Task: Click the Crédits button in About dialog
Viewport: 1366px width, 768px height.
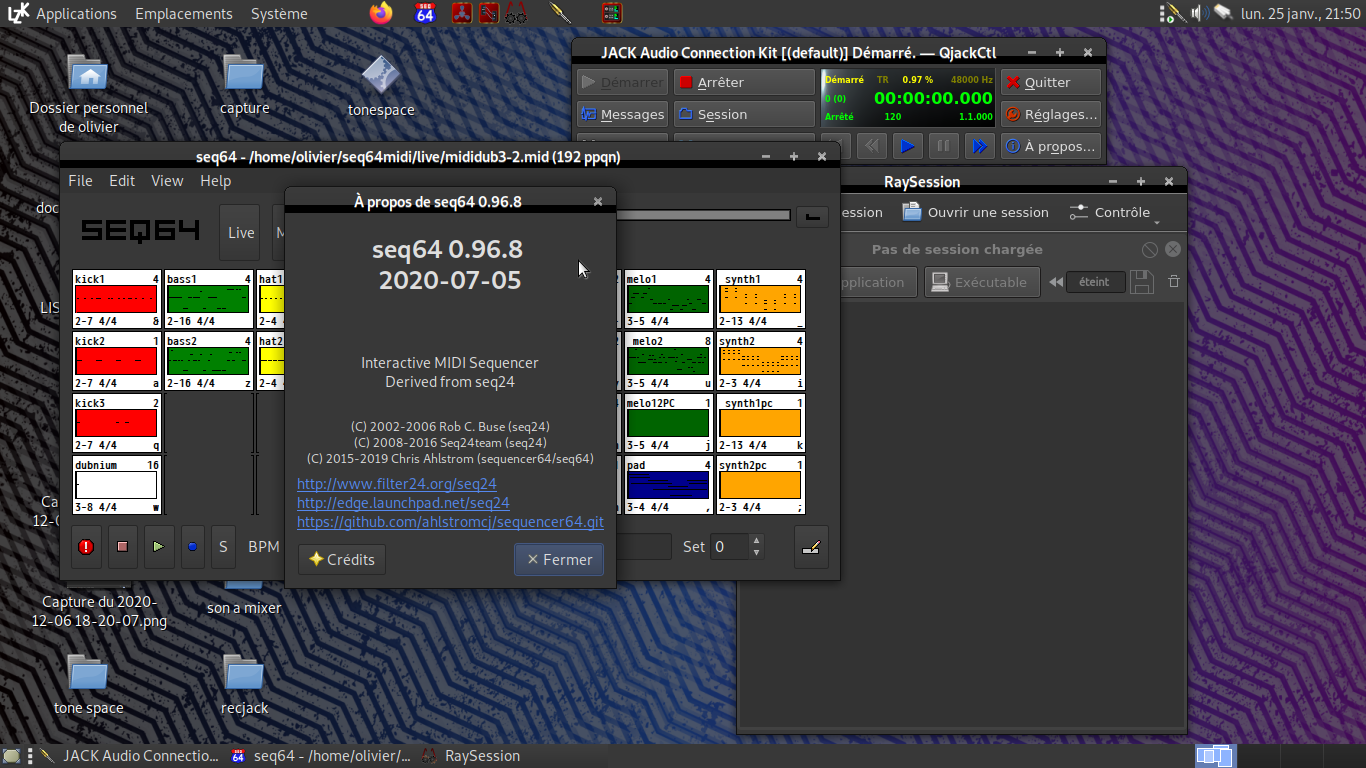Action: click(342, 560)
